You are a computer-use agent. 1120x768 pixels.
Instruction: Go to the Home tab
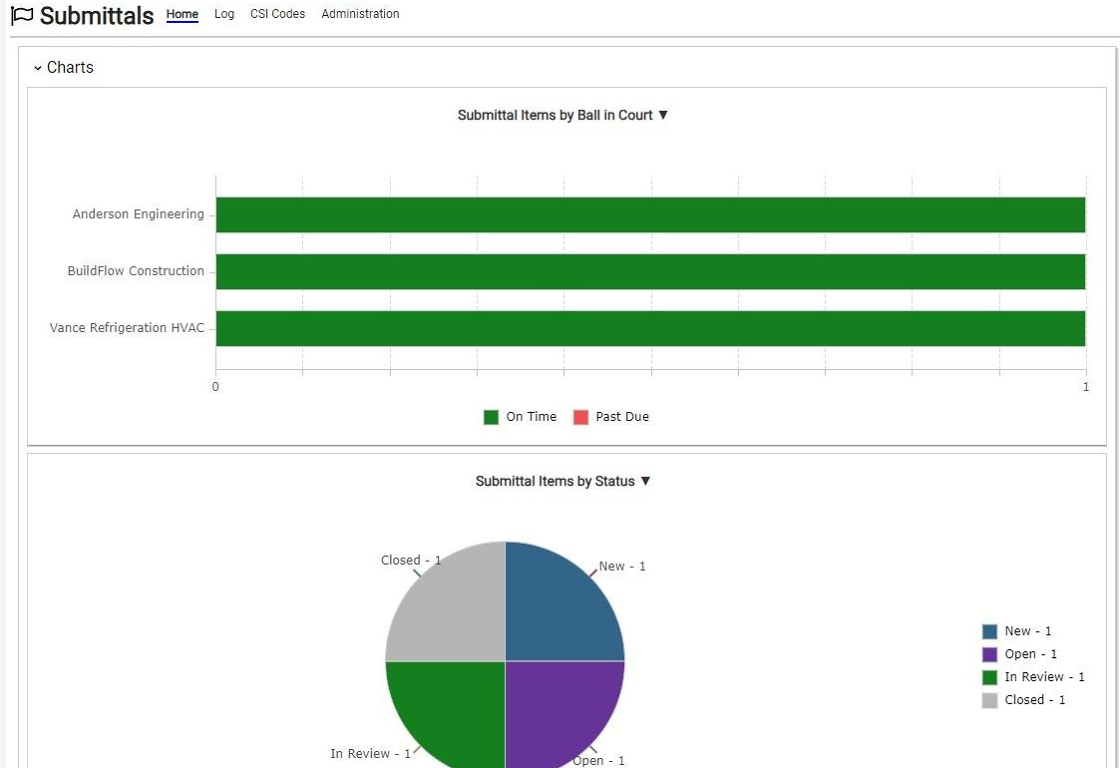click(x=182, y=14)
